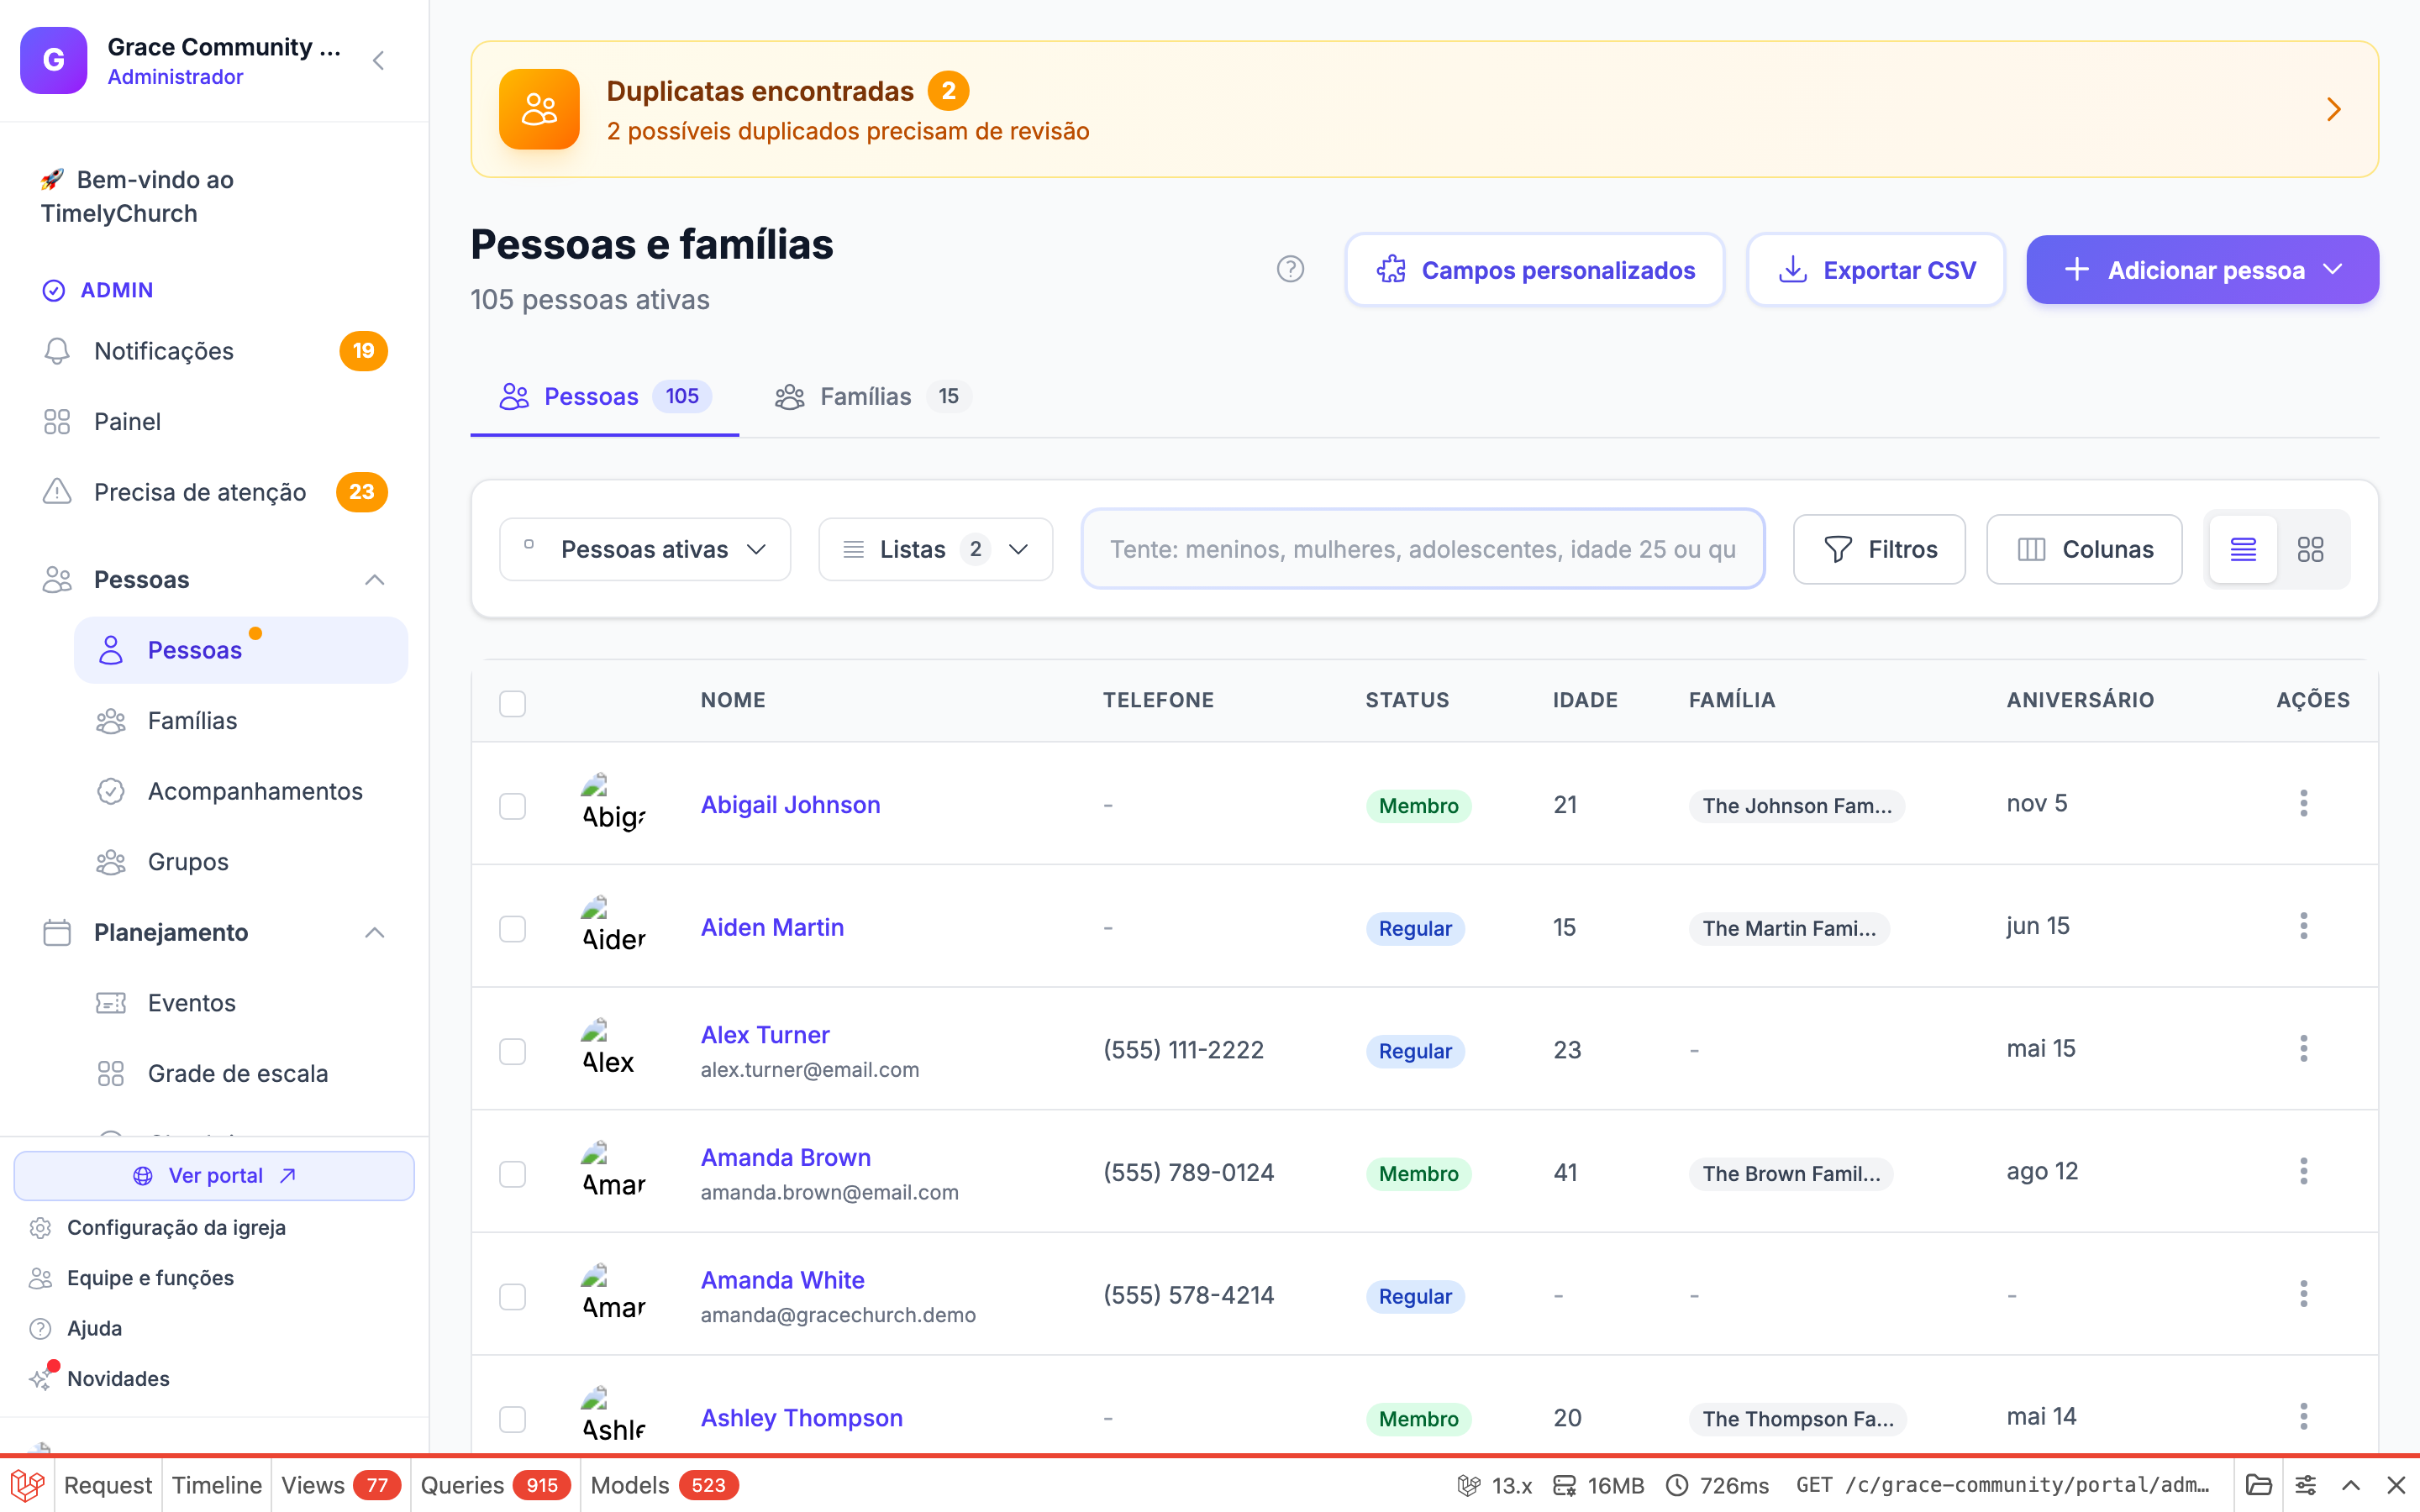The width and height of the screenshot is (2420, 1512).
Task: Check the box for Abigail Johnson
Action: click(512, 806)
